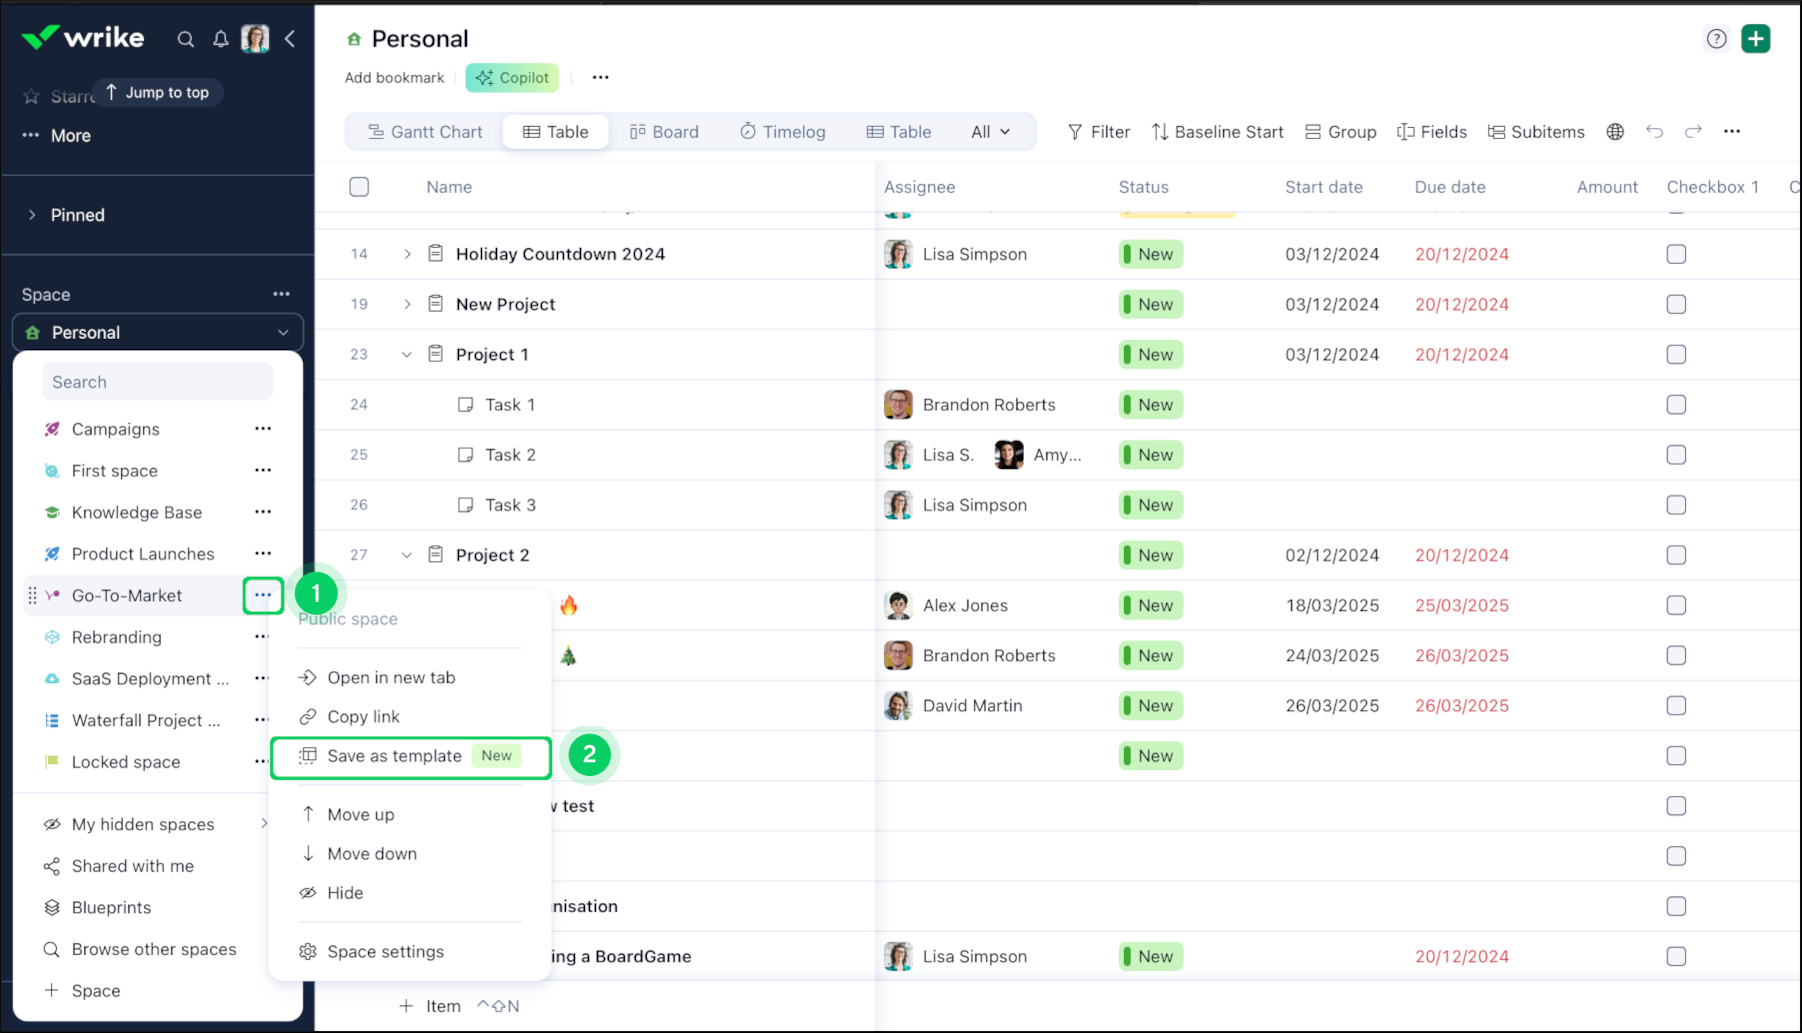This screenshot has width=1802, height=1033.
Task: Switch to the Timelog view
Action: [x=783, y=132]
